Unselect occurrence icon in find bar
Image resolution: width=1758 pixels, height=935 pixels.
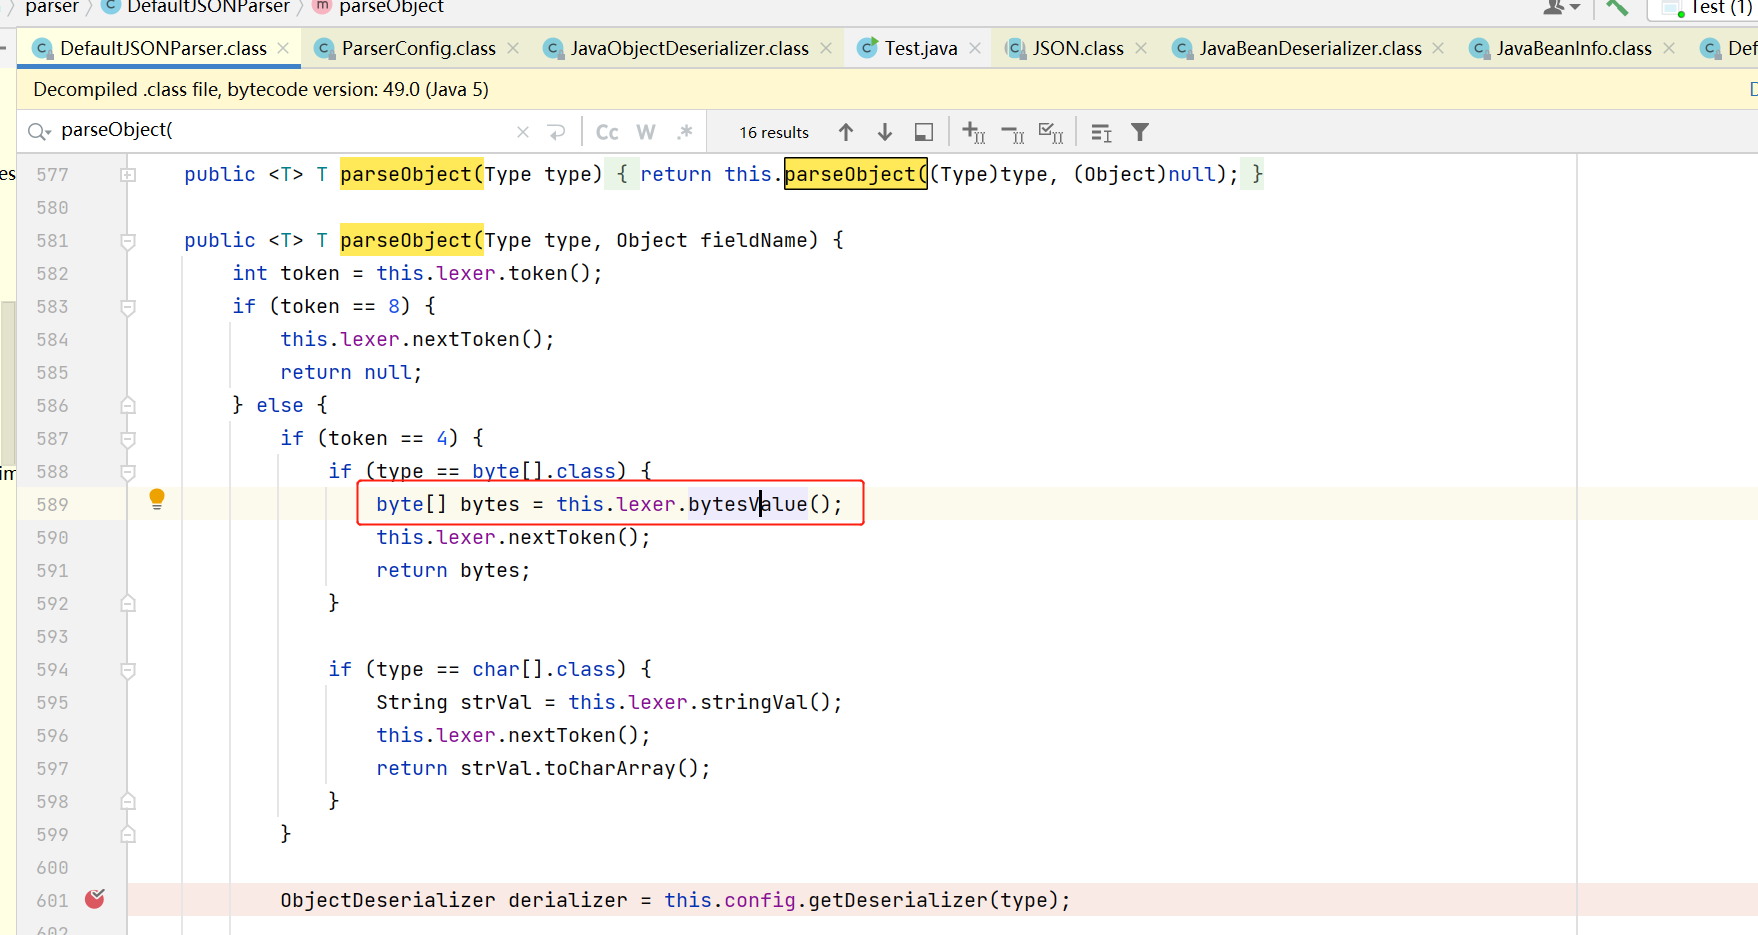click(1012, 132)
